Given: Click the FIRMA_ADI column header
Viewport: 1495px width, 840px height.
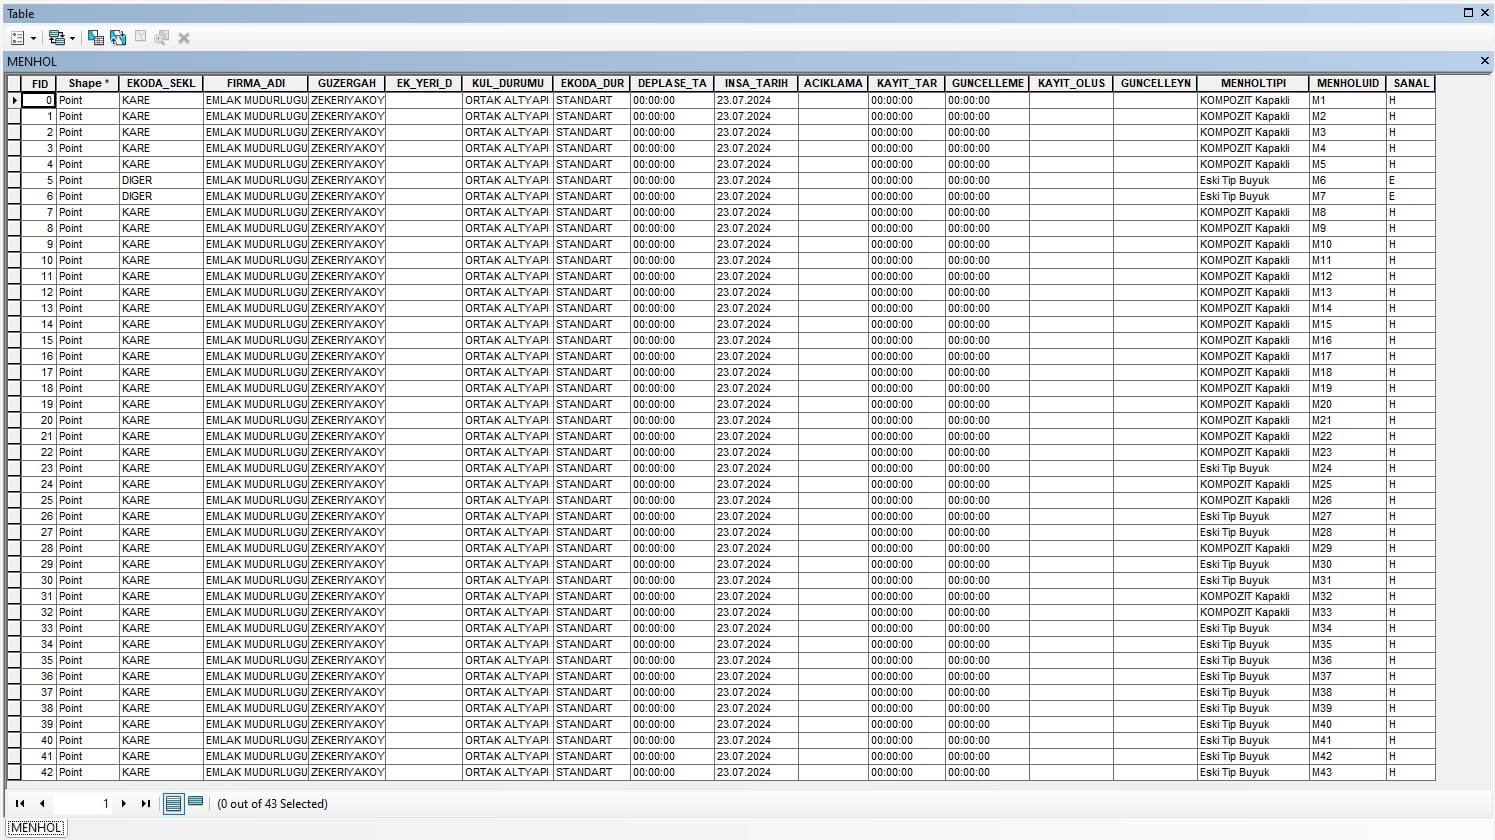Looking at the screenshot, I should (x=256, y=84).
